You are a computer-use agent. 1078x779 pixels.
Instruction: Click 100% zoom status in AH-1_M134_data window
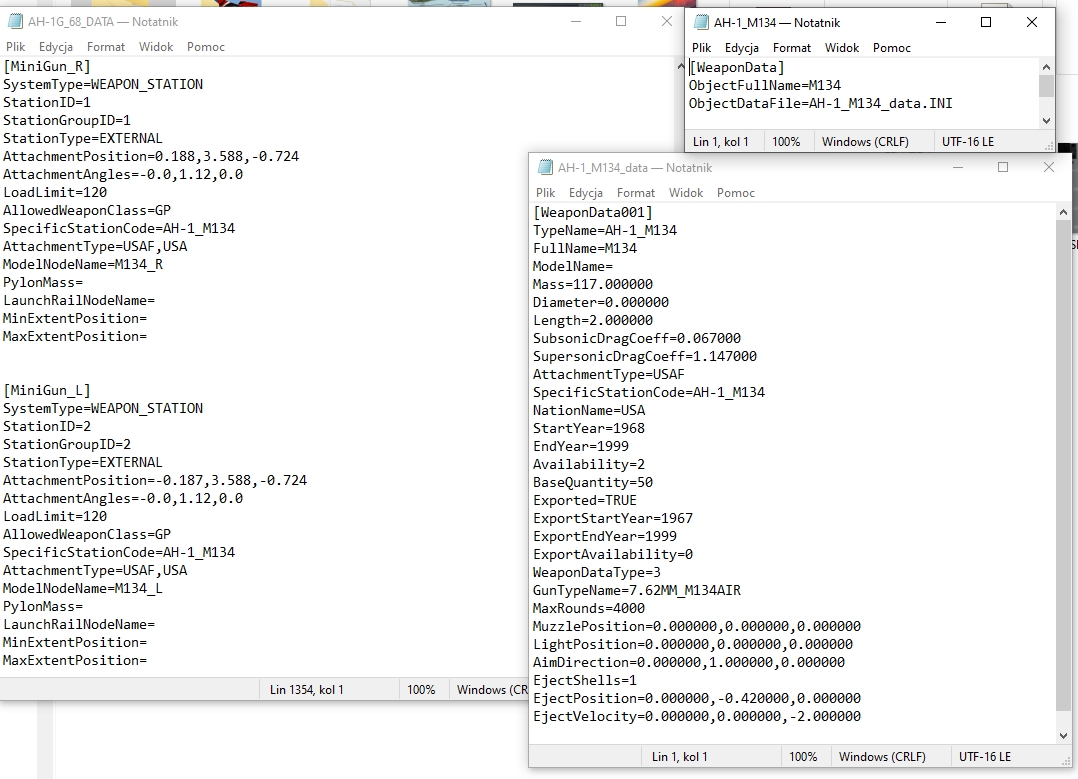[x=802, y=756]
